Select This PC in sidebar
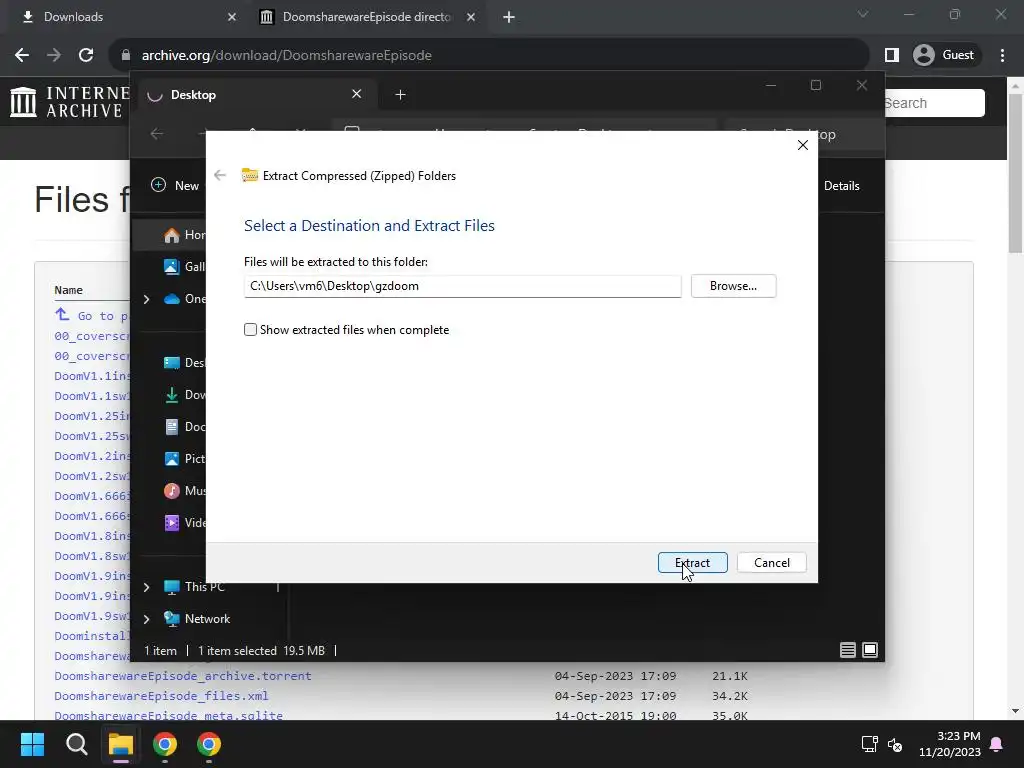 coord(195,587)
